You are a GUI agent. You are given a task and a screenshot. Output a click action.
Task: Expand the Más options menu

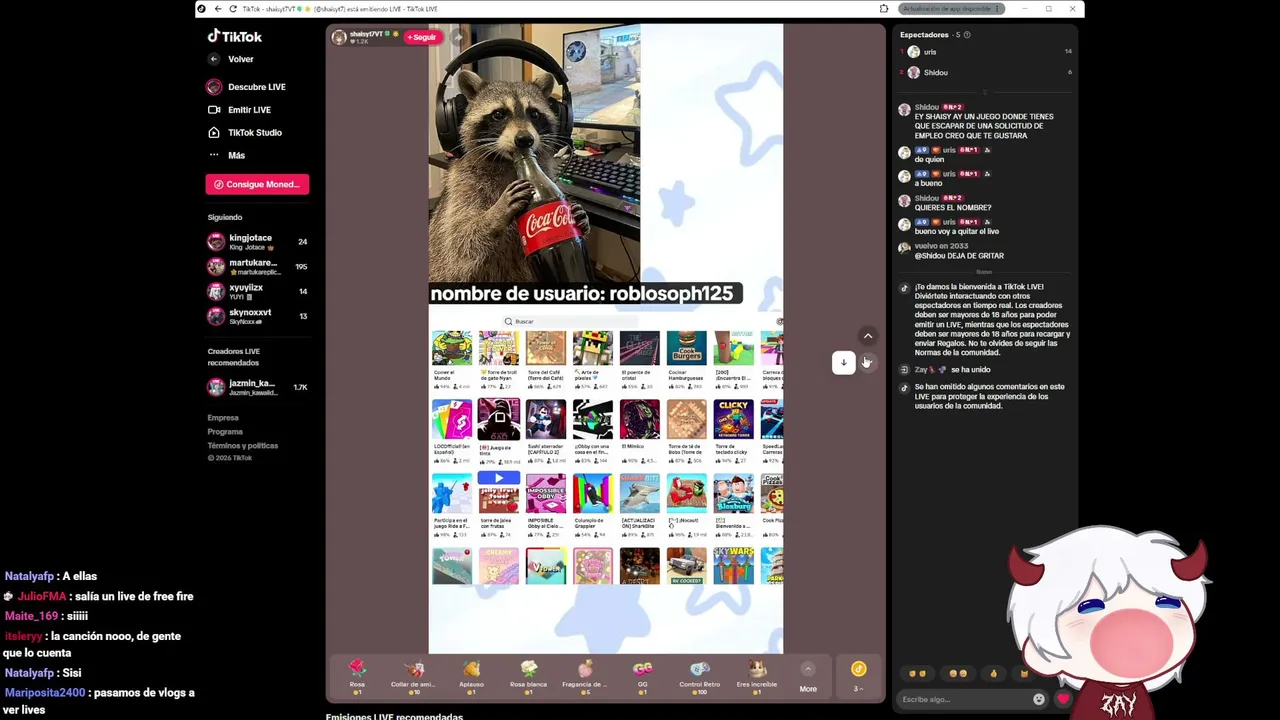(x=227, y=155)
